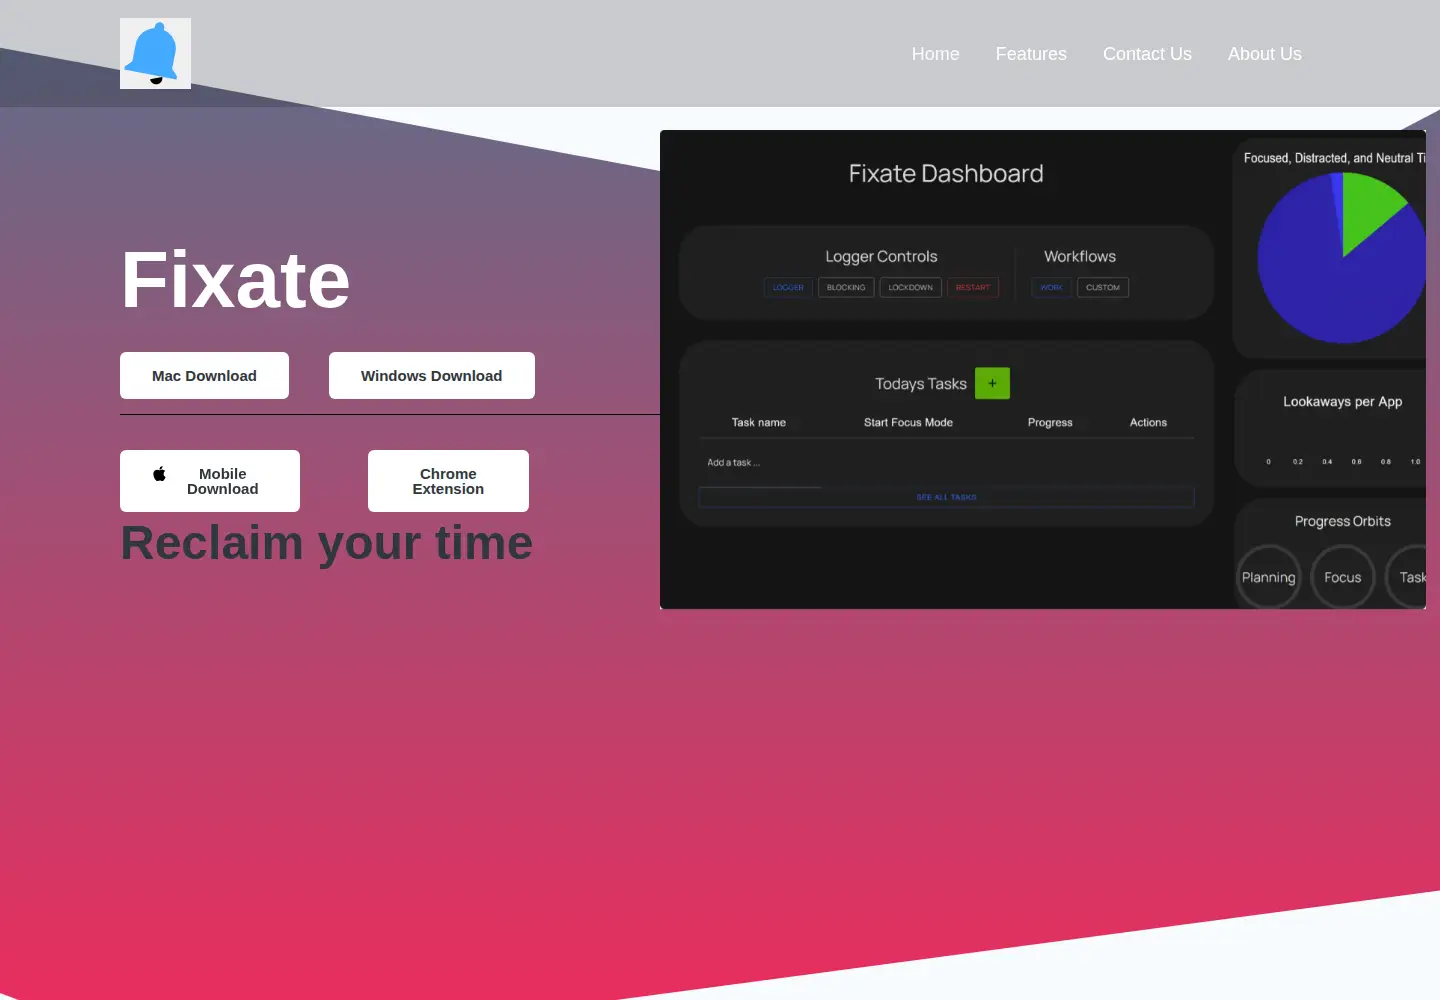The height and width of the screenshot is (1000, 1440).
Task: Open the Contact Us nav item
Action: click(1147, 54)
